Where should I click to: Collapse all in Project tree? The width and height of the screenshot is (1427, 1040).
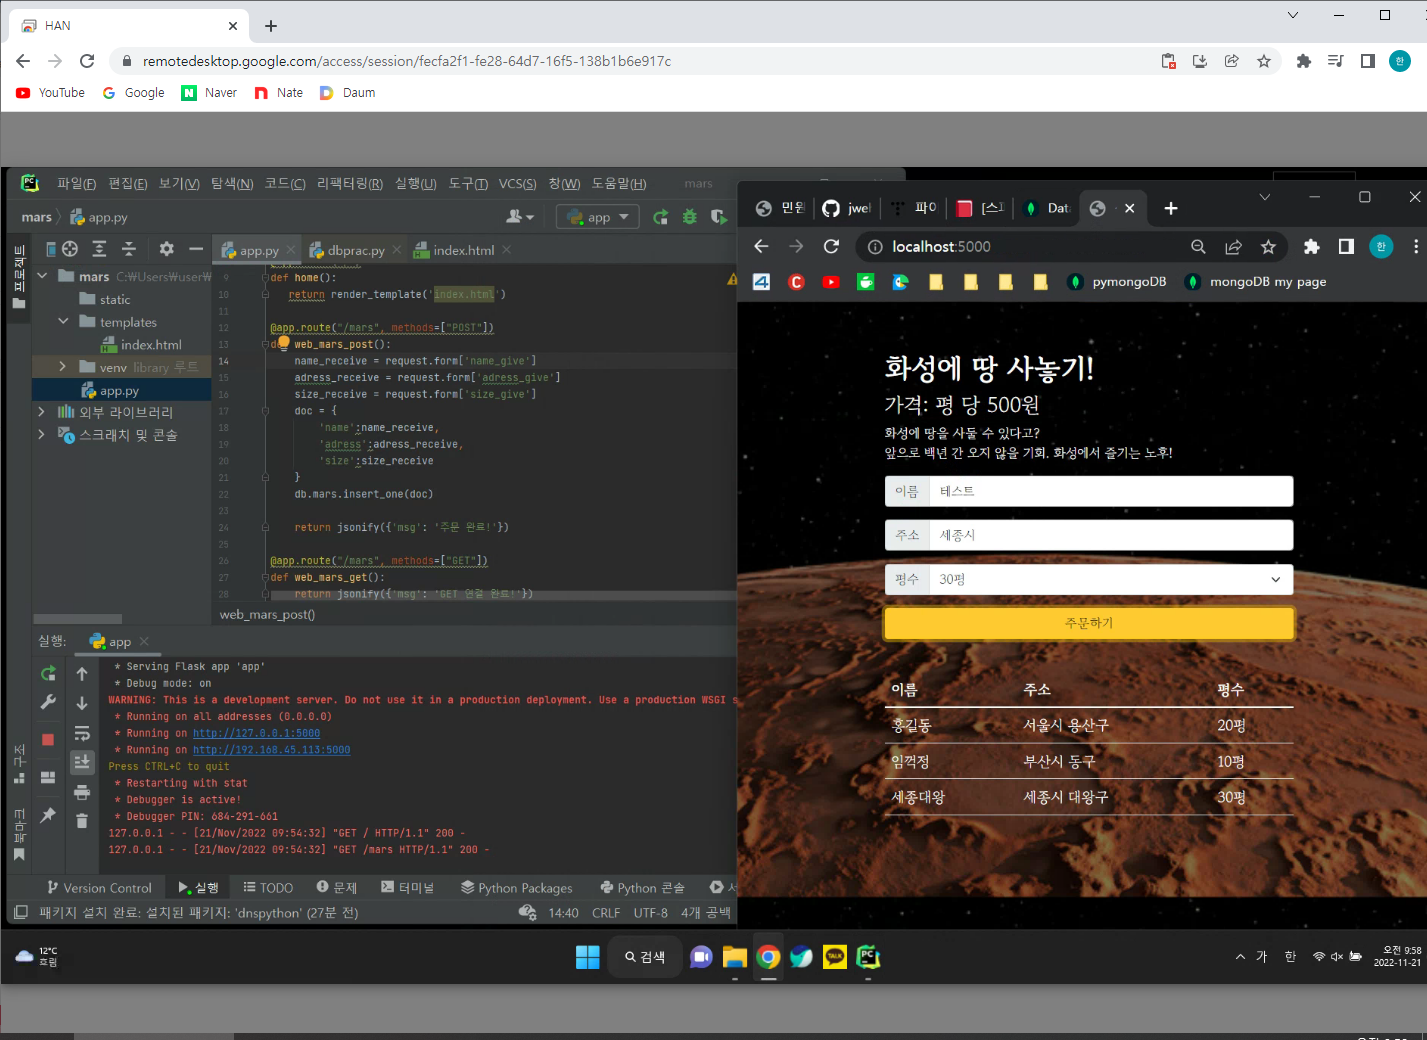tap(128, 249)
